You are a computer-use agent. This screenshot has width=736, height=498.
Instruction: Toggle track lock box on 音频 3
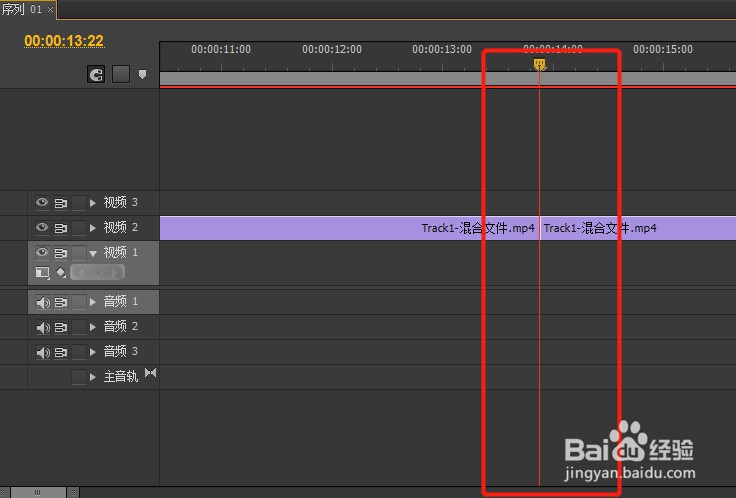coord(79,352)
